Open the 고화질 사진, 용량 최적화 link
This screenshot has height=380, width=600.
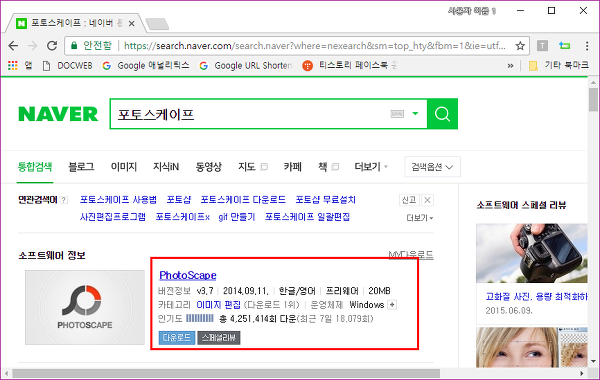(536, 297)
